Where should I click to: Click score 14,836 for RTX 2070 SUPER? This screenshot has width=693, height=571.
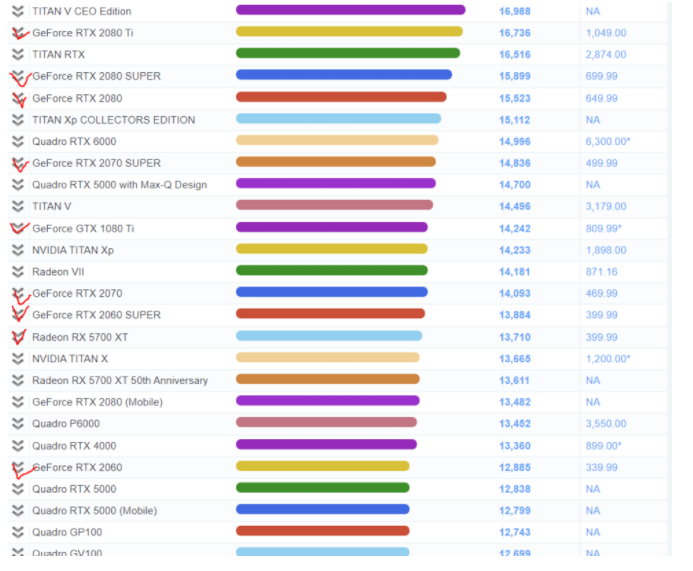tap(515, 163)
